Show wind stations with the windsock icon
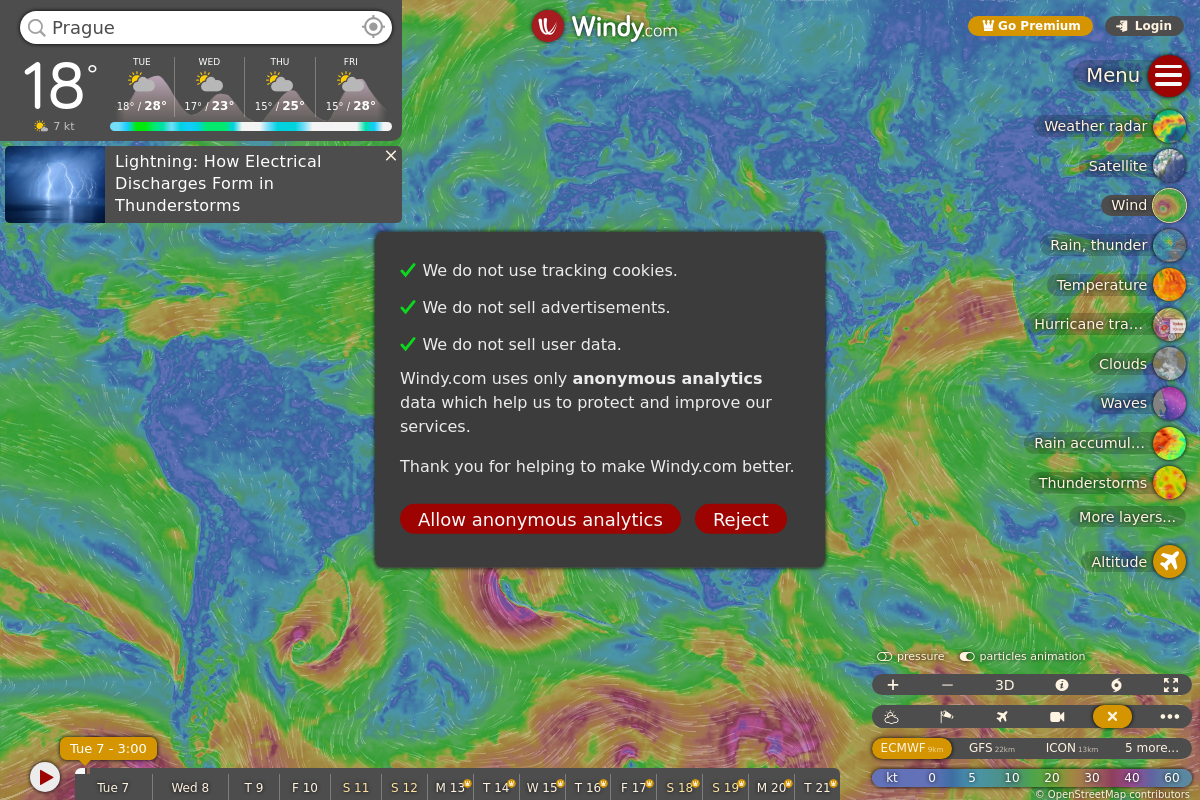Viewport: 1200px width, 800px height. point(946,717)
